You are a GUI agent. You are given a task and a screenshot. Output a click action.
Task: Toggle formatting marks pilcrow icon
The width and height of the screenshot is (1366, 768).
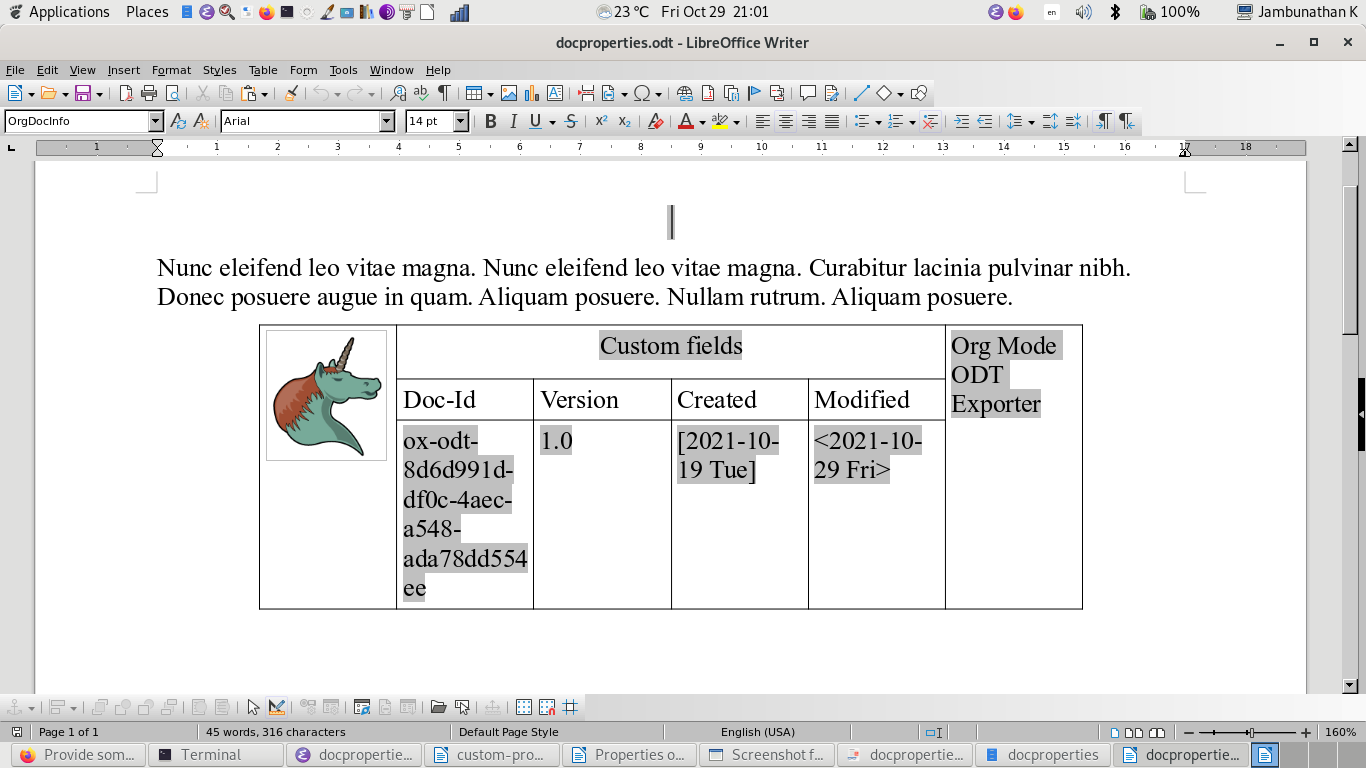[x=444, y=93]
